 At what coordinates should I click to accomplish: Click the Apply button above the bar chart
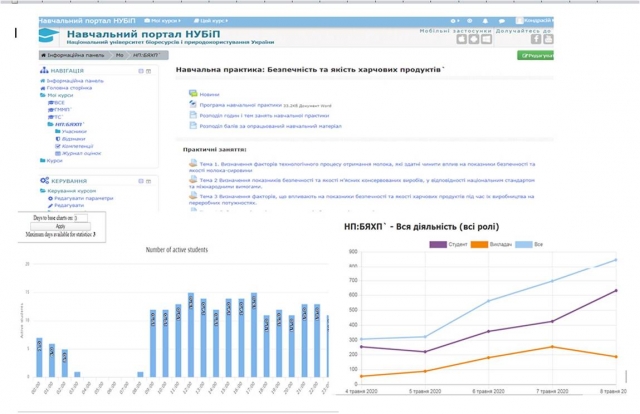(60, 226)
